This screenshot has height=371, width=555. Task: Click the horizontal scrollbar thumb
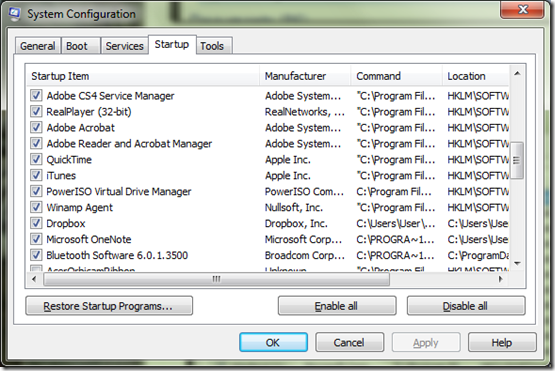216,279
